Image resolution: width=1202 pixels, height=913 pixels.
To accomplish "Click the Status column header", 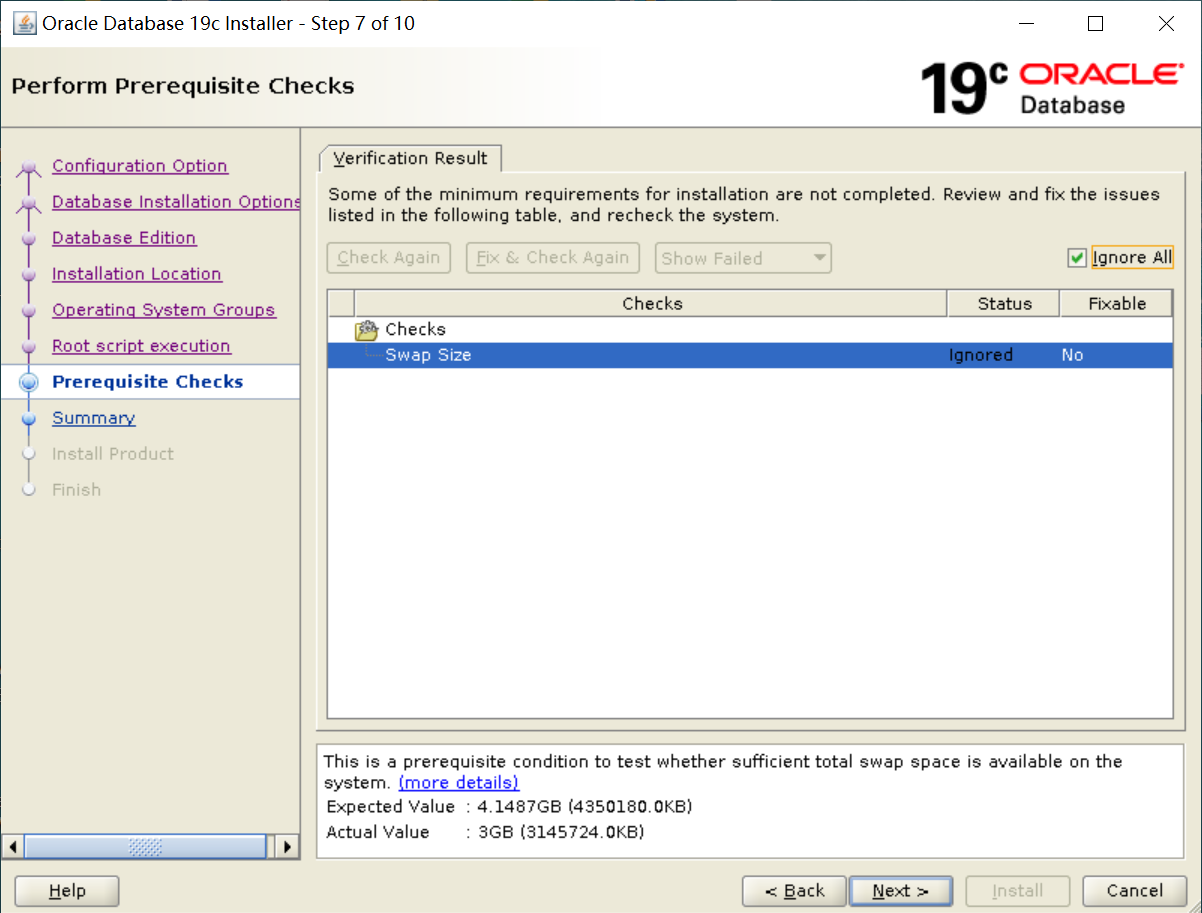I will coord(1004,304).
